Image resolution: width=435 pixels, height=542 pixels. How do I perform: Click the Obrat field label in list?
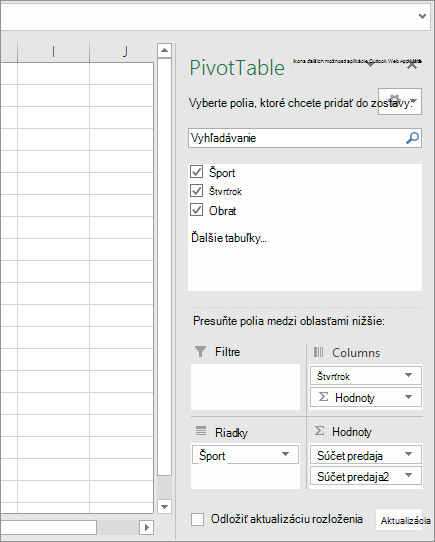[222, 211]
